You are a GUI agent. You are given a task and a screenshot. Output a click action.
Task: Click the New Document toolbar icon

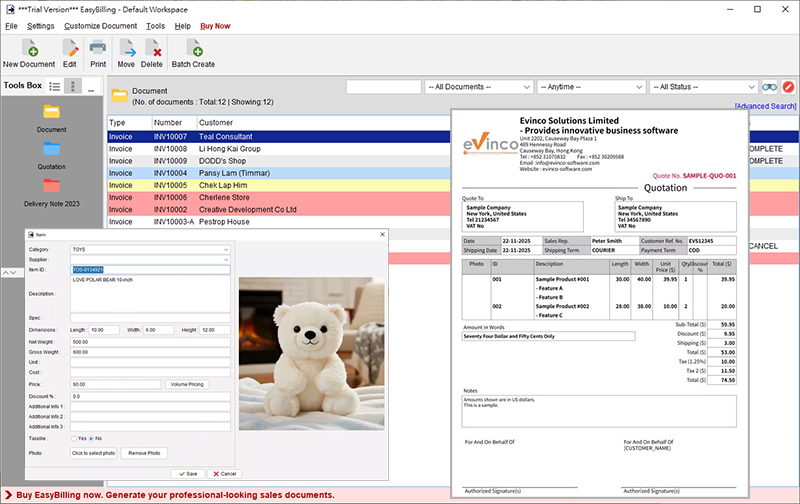click(x=29, y=53)
